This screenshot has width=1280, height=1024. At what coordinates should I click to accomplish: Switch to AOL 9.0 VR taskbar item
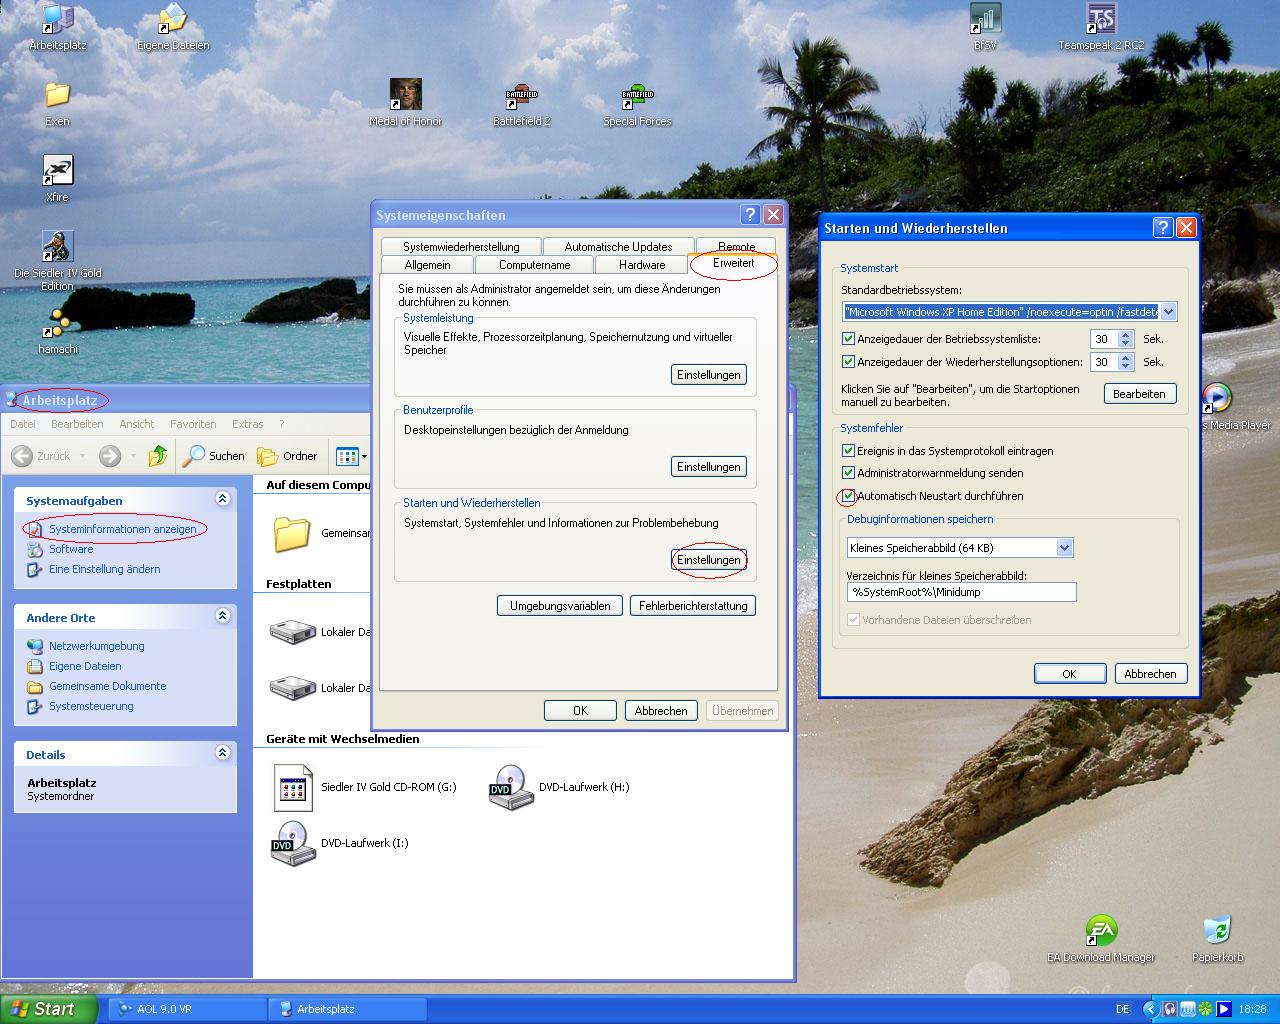(x=187, y=1009)
